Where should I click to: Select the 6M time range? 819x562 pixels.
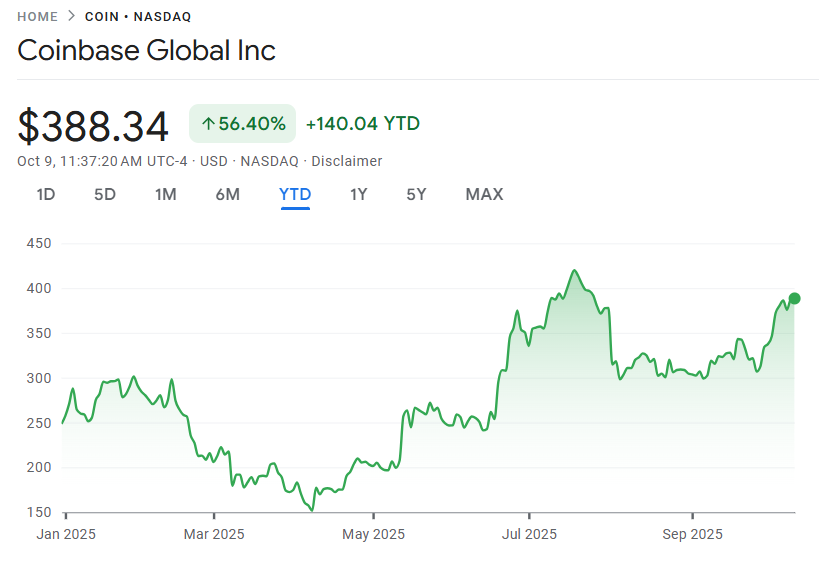tap(227, 194)
